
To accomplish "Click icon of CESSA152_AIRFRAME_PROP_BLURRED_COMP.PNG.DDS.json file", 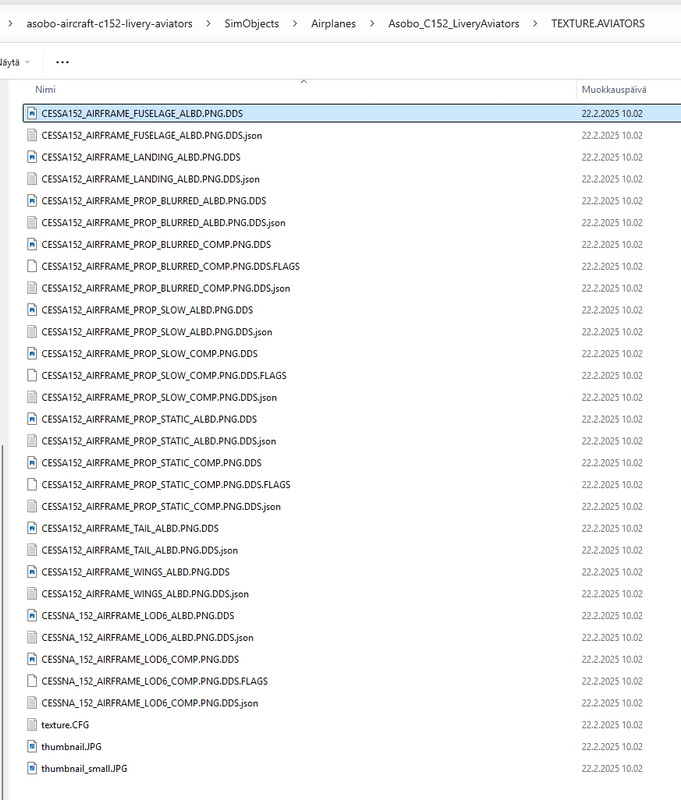I will 32,288.
